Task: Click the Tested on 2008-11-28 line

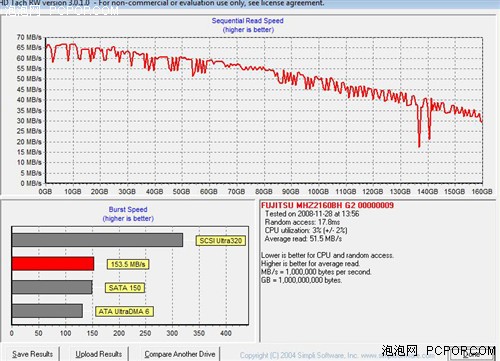Action: (x=312, y=214)
